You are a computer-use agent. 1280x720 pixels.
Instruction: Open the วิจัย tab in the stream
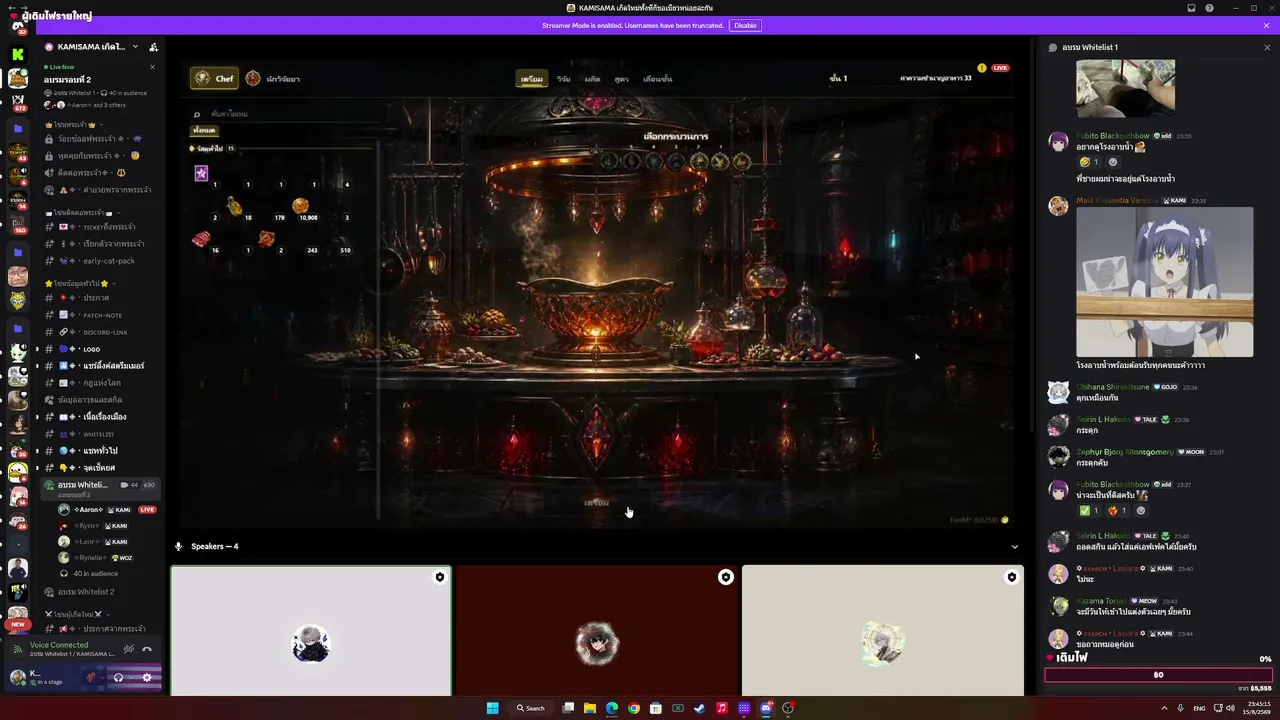564,79
